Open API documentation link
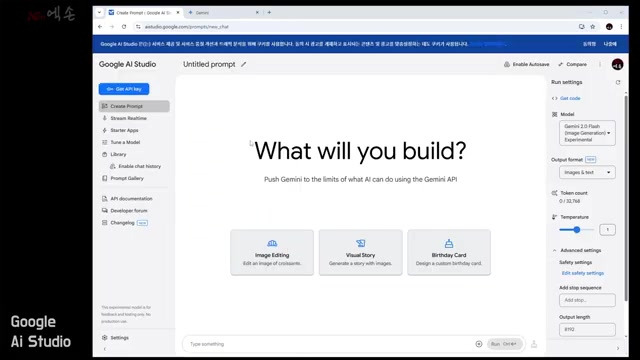Image resolution: width=640 pixels, height=360 pixels. [131, 199]
